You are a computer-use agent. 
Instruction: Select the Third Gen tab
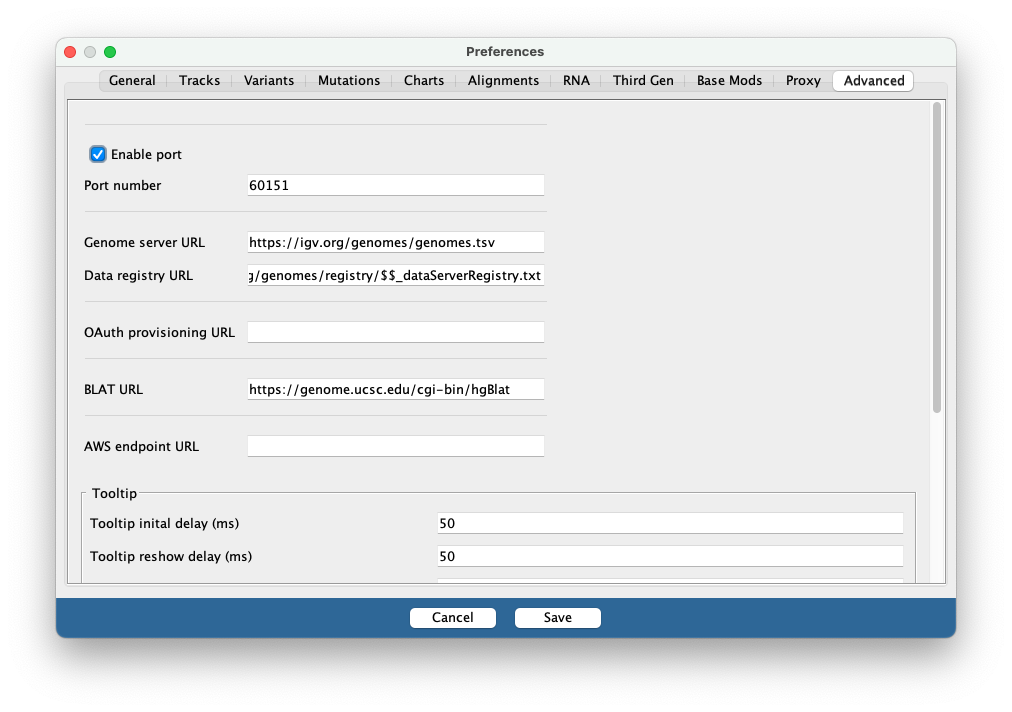coord(643,81)
